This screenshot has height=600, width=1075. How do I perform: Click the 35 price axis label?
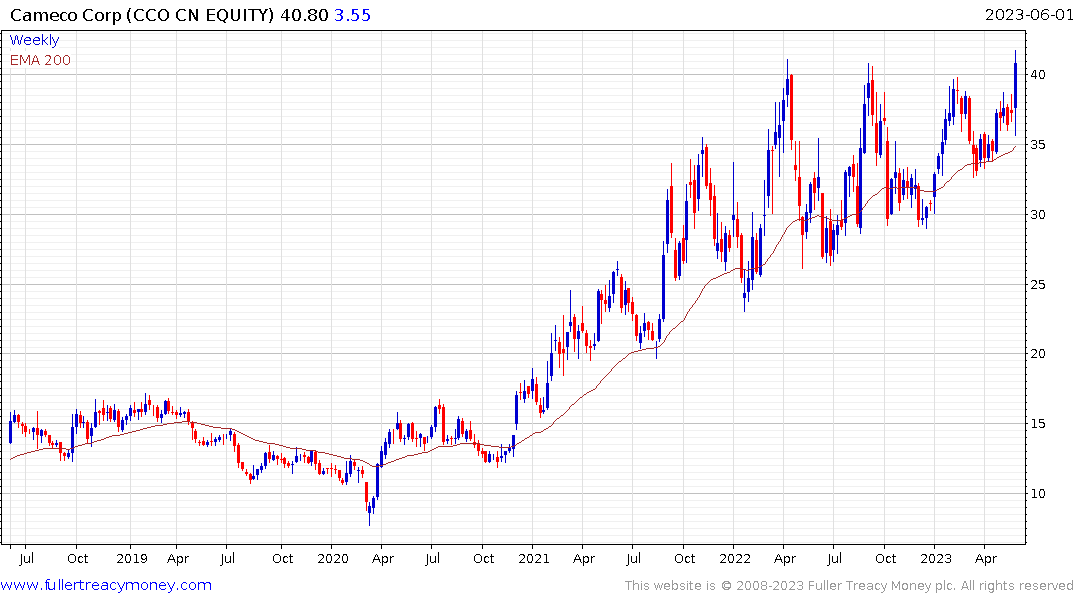[1038, 145]
